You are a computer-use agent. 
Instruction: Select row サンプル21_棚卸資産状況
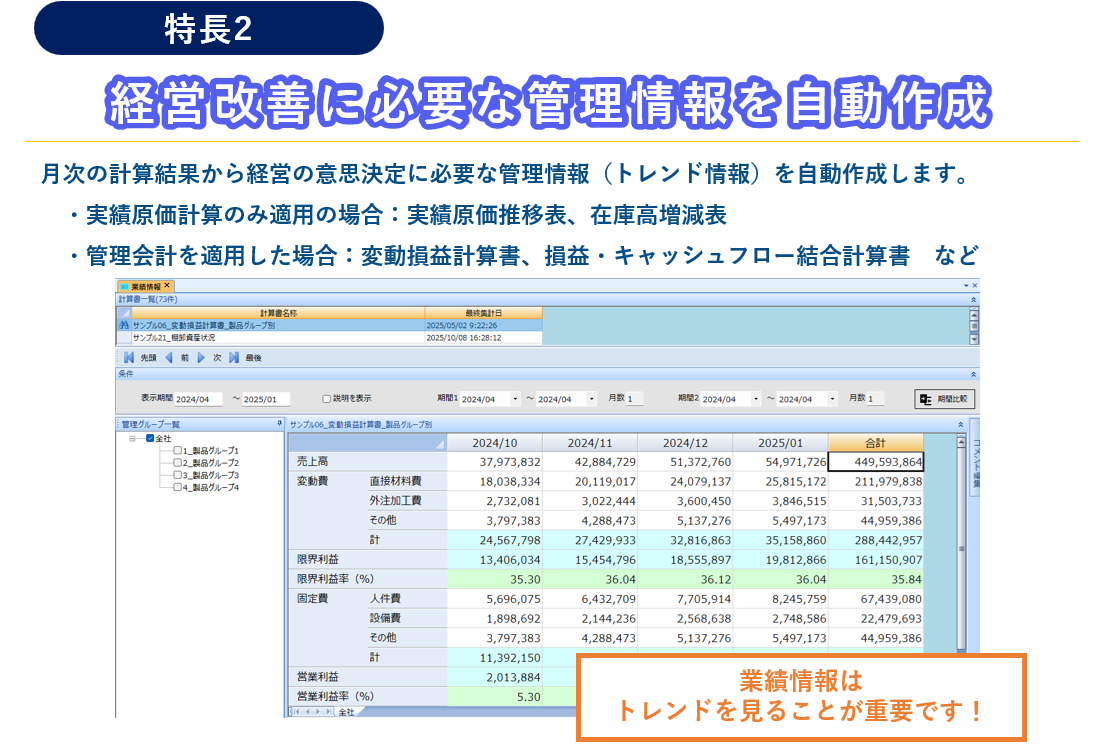point(330,338)
